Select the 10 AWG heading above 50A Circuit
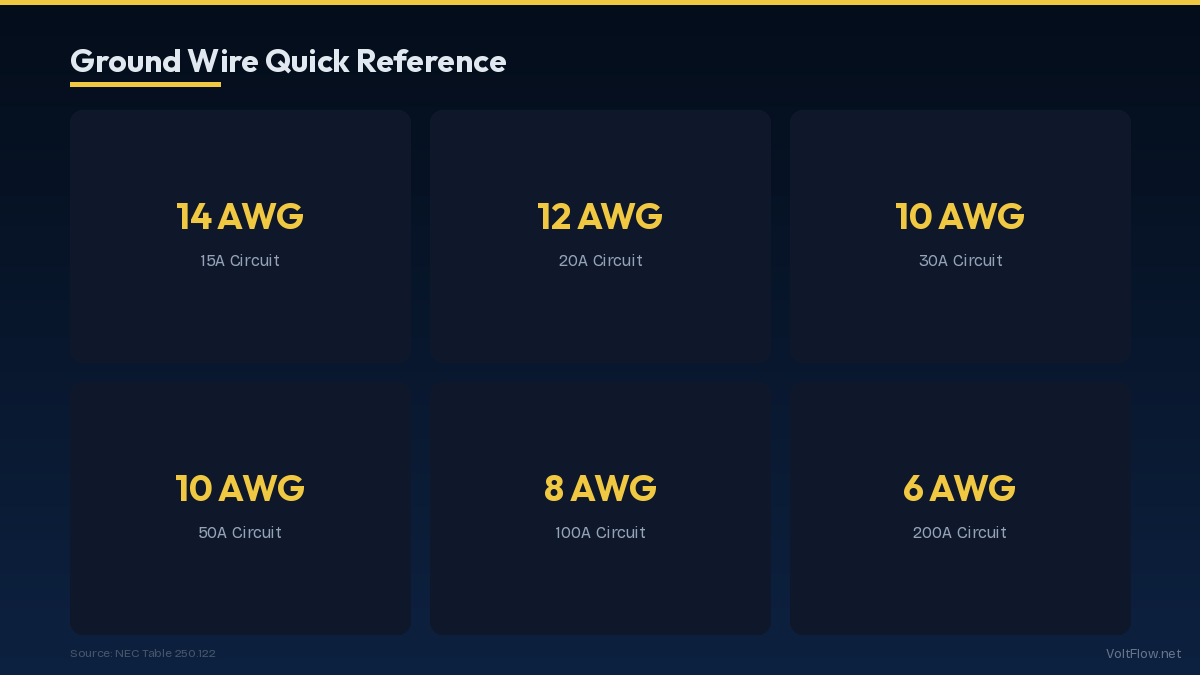Screen dimensions: 1200x675 point(240,488)
